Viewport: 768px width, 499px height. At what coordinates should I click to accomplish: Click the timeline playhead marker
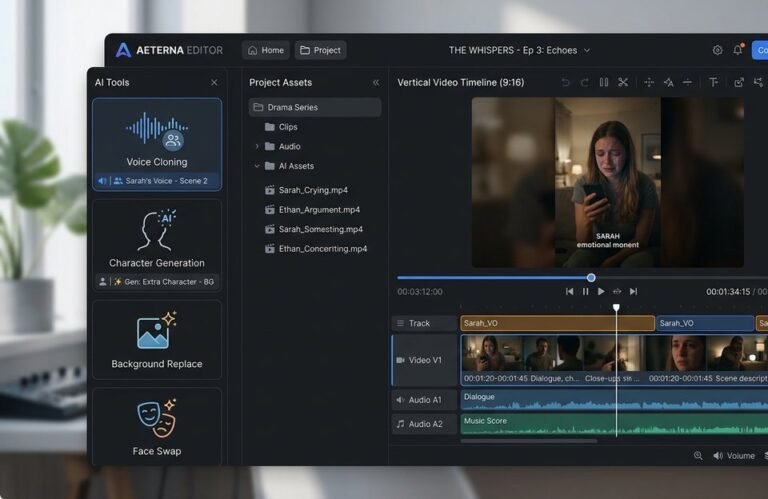pos(616,308)
